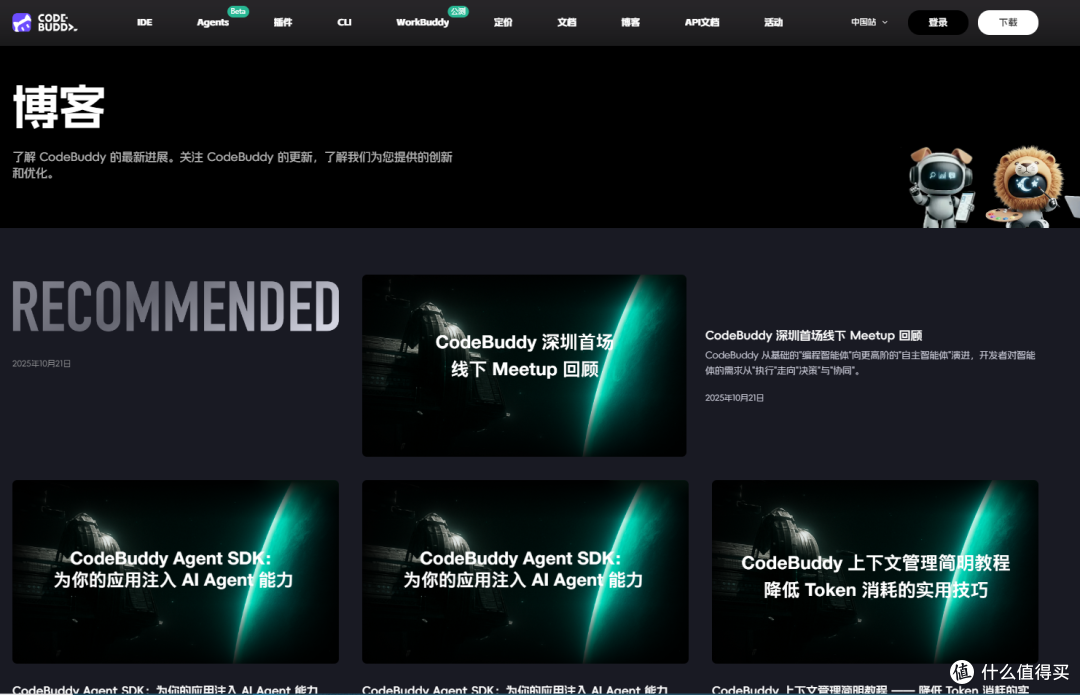Open the 活动 nav item
1080x695 pixels.
click(x=773, y=23)
